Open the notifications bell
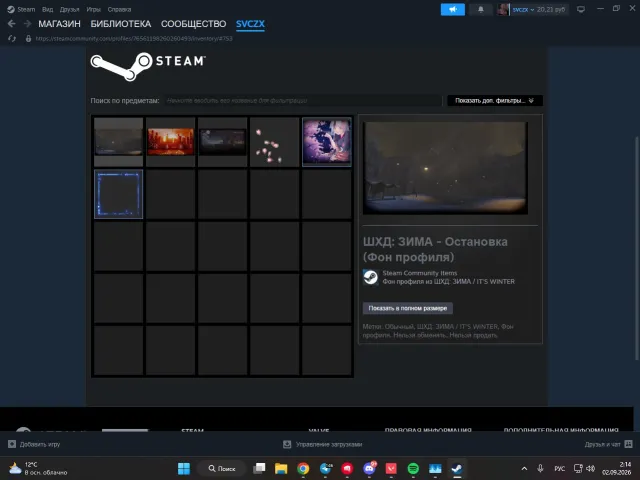 (x=480, y=9)
